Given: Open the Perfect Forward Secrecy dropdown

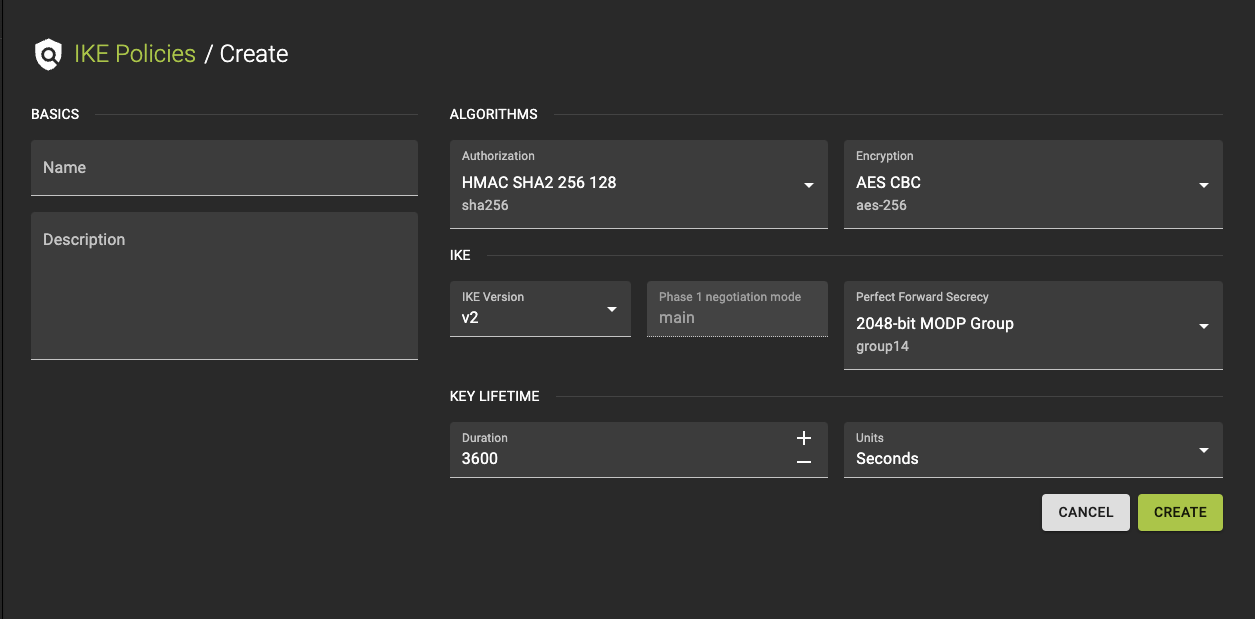Looking at the screenshot, I should [1033, 325].
